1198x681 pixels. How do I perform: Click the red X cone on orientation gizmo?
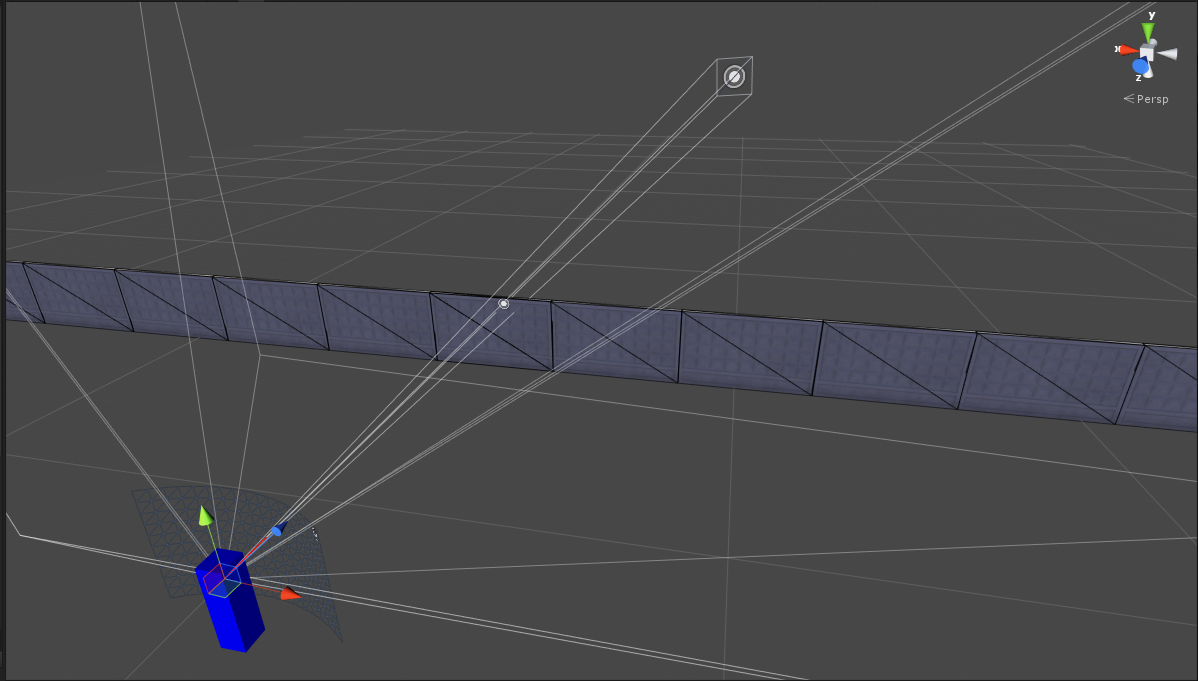[x=1128, y=50]
